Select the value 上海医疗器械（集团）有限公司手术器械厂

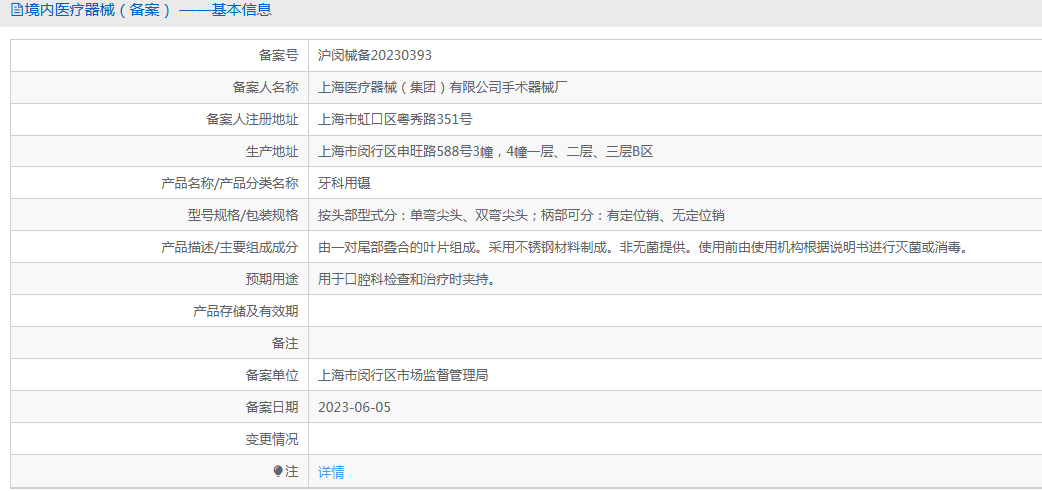443,87
